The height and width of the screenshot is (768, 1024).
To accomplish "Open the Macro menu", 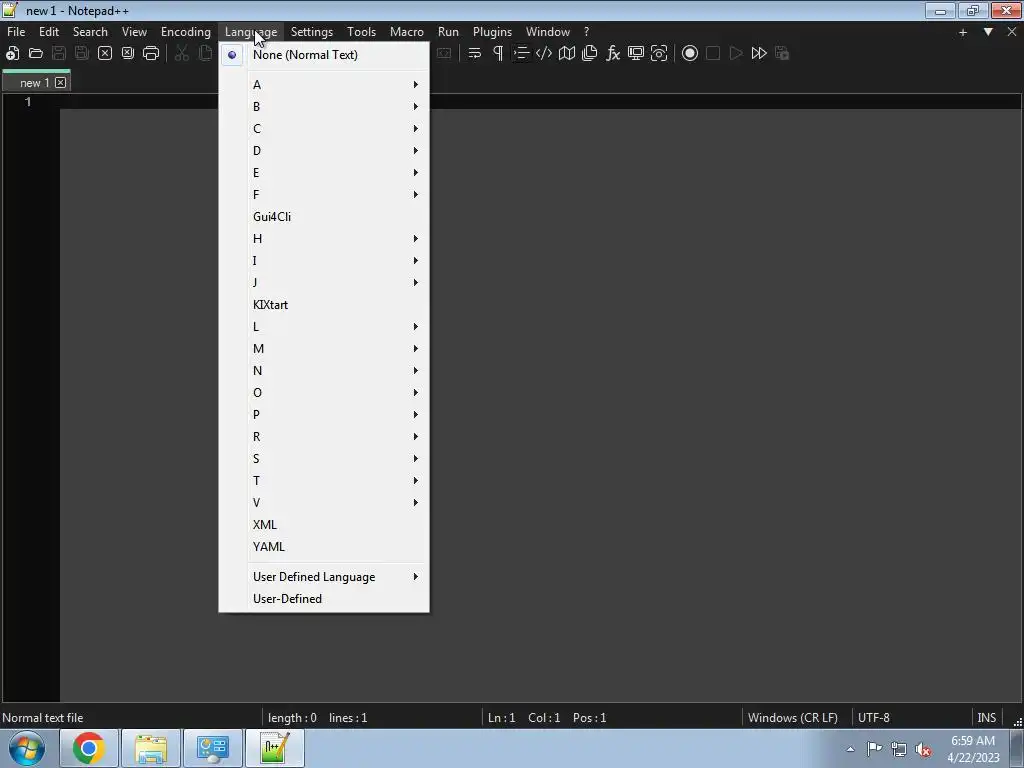I will tap(406, 31).
